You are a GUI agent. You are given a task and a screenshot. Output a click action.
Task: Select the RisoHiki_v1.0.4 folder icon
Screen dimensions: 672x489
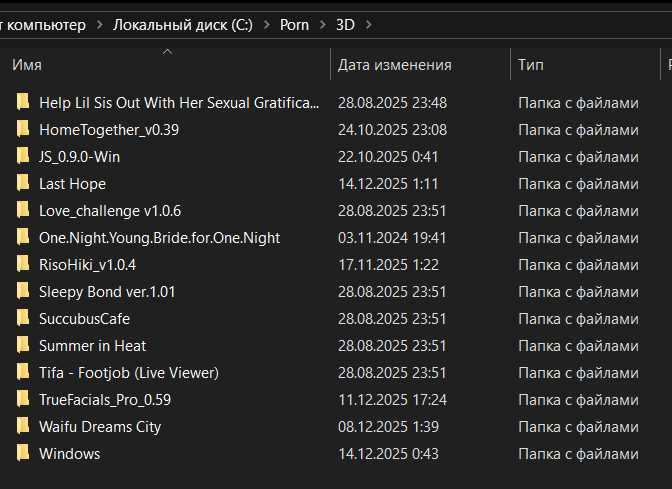23,264
